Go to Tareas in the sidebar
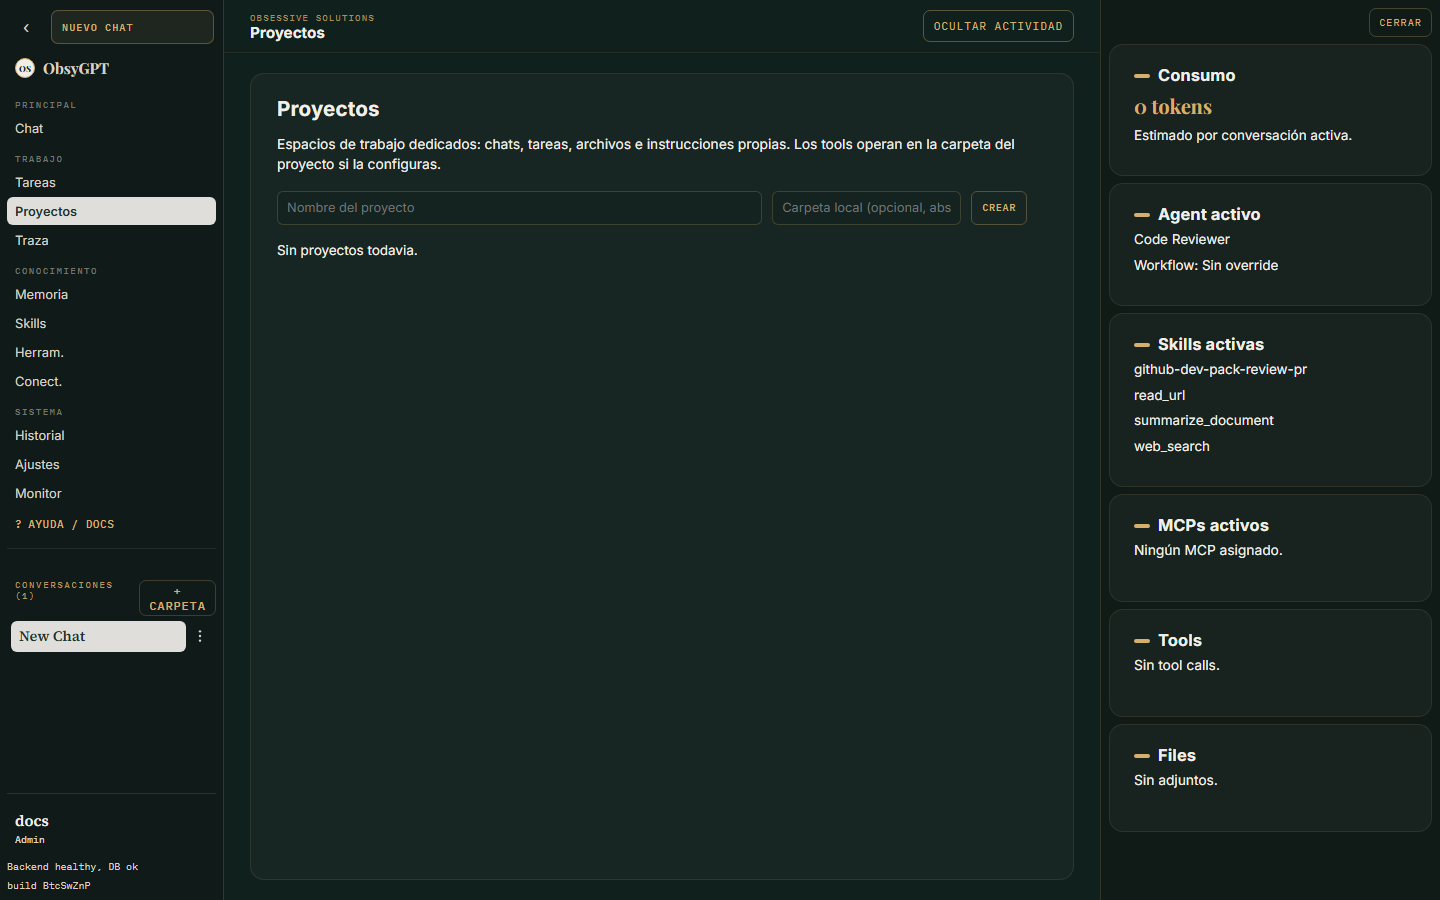 coord(111,183)
